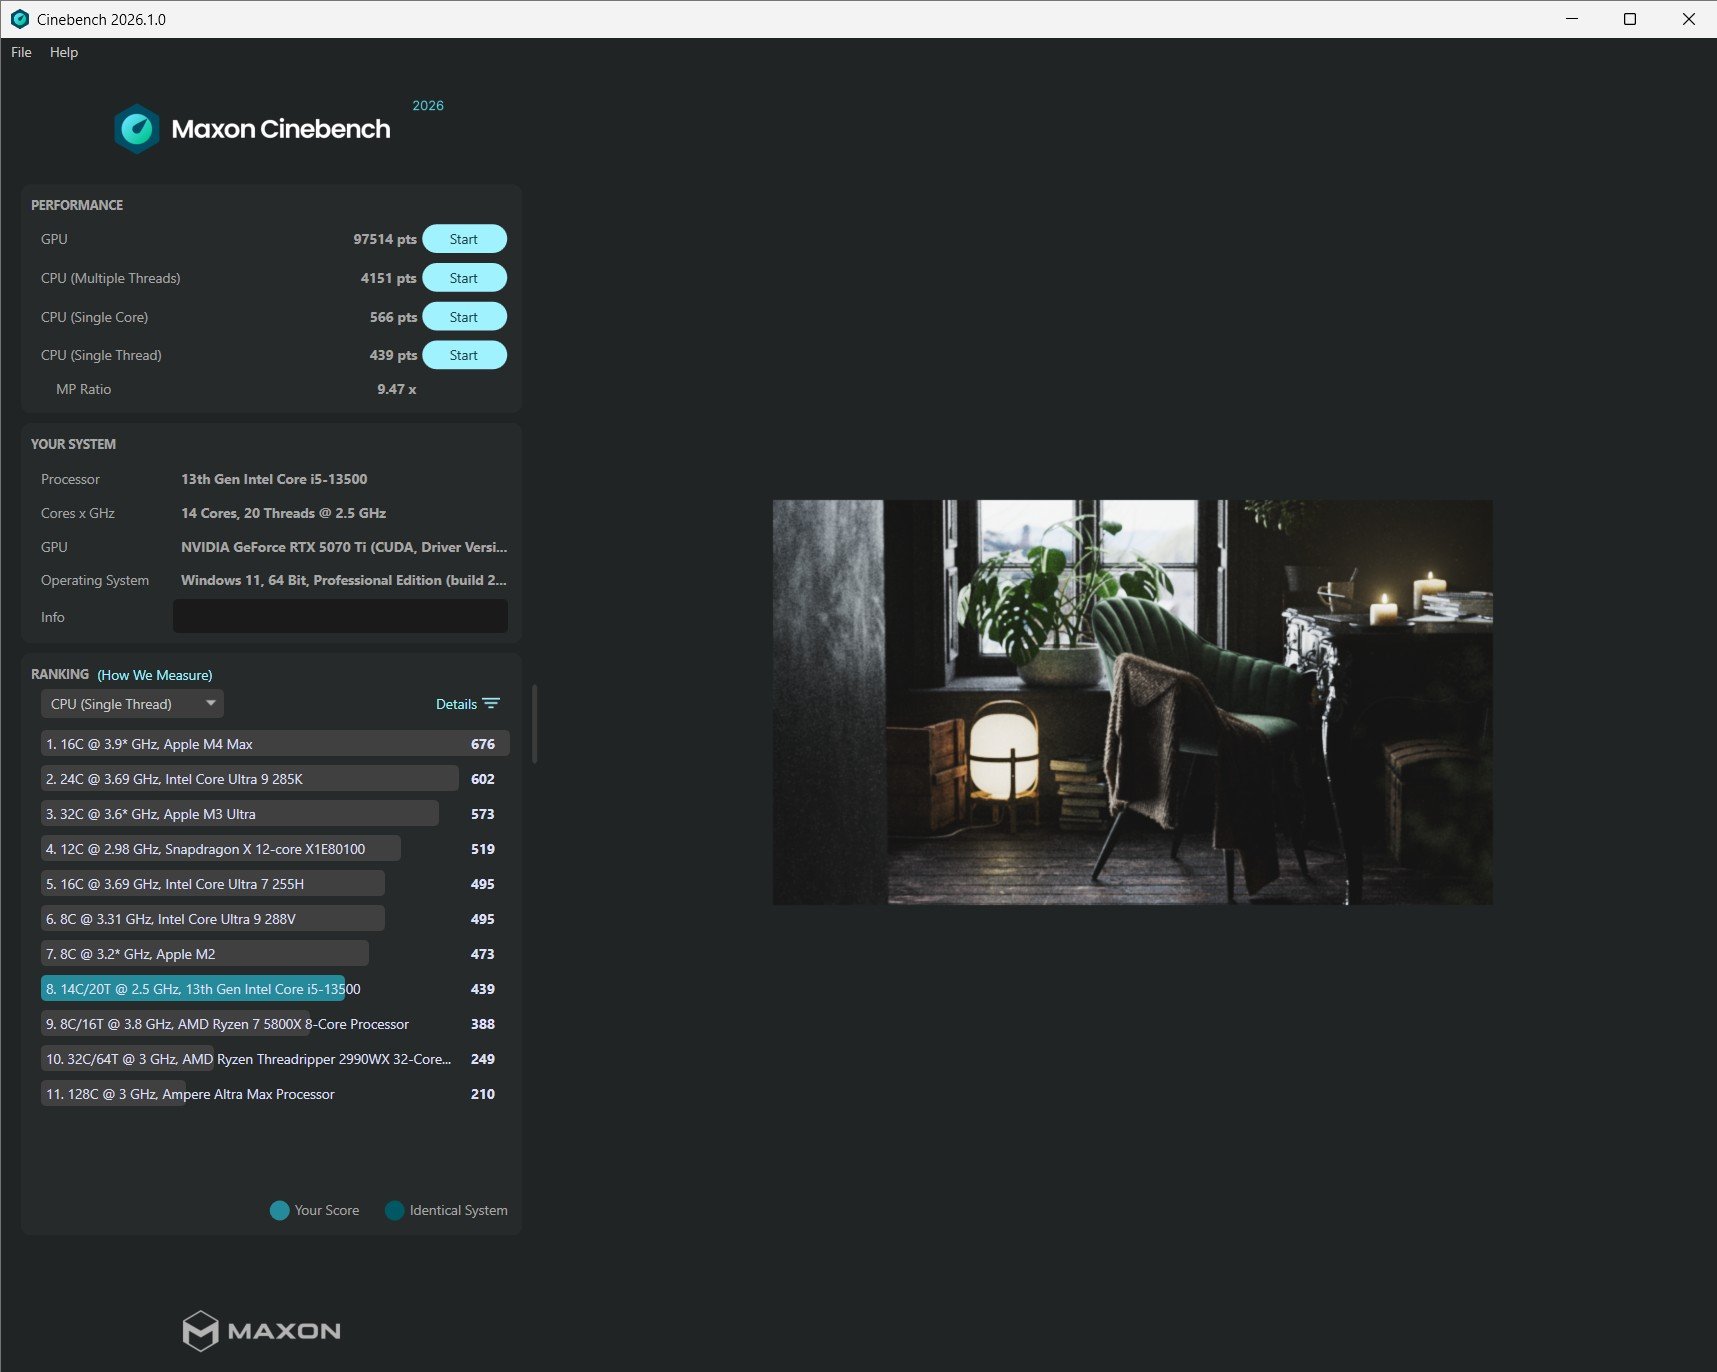
Task: Click the 13th Gen Intel Core i5-13500 processor text
Action: (x=274, y=479)
